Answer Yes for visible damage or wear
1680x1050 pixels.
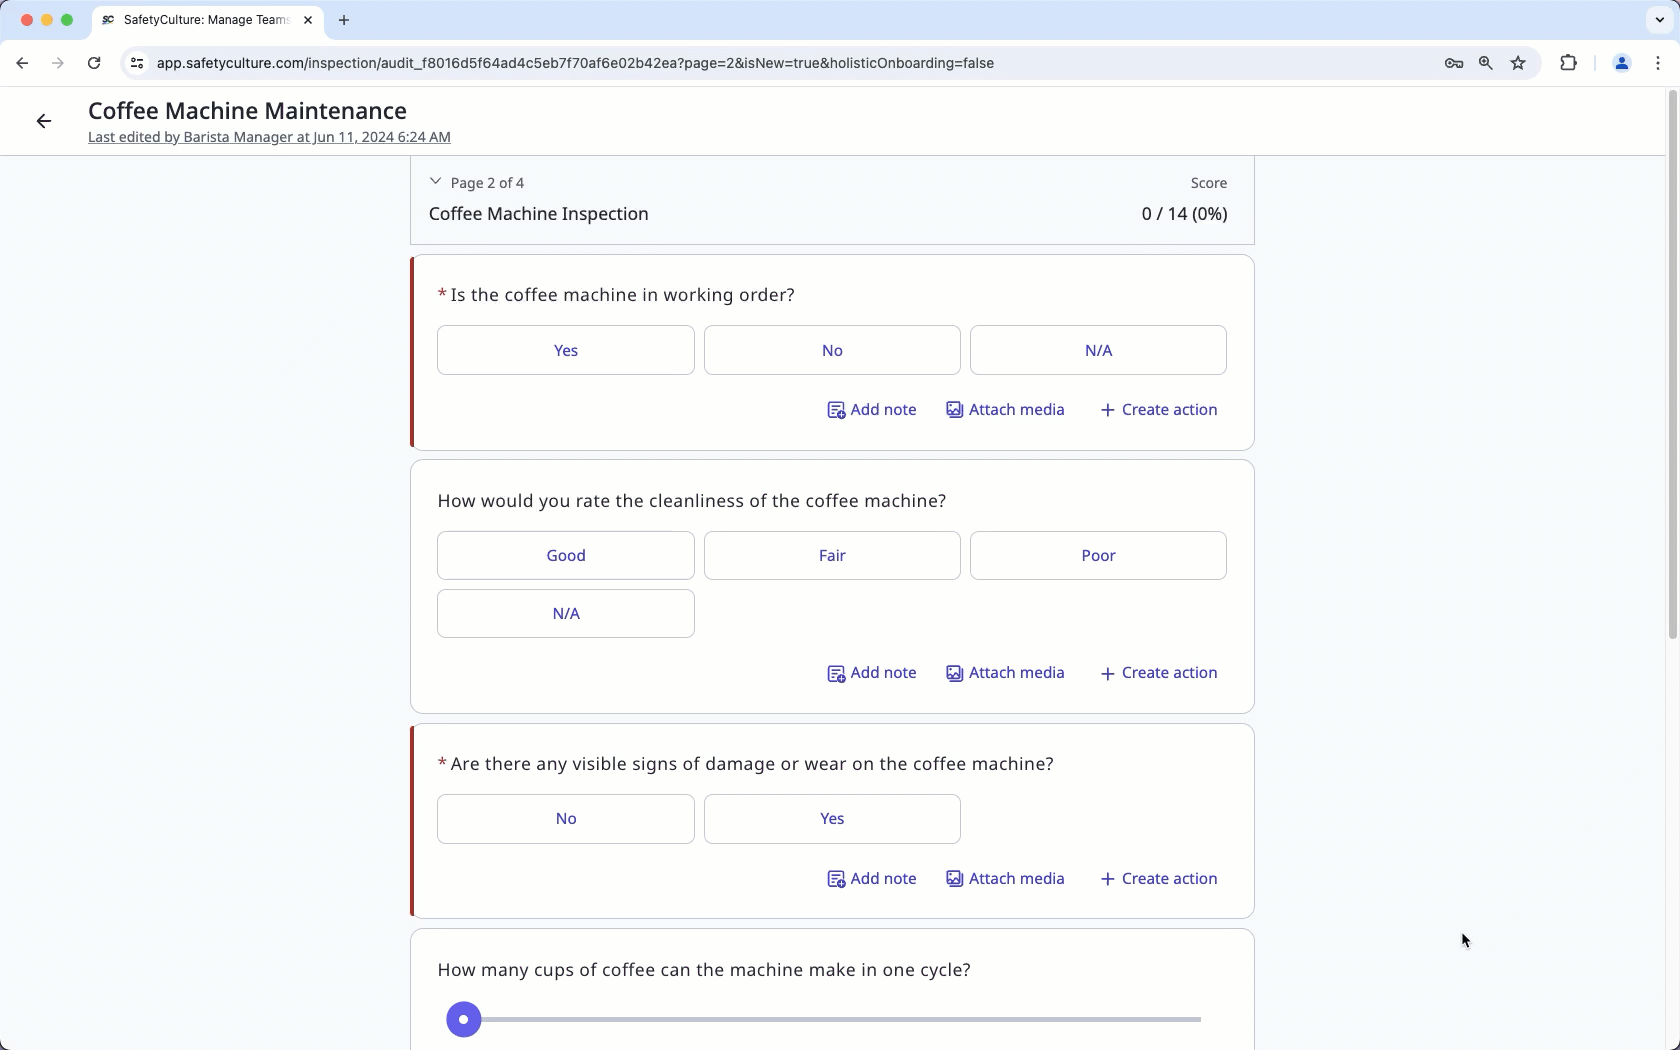[832, 819]
